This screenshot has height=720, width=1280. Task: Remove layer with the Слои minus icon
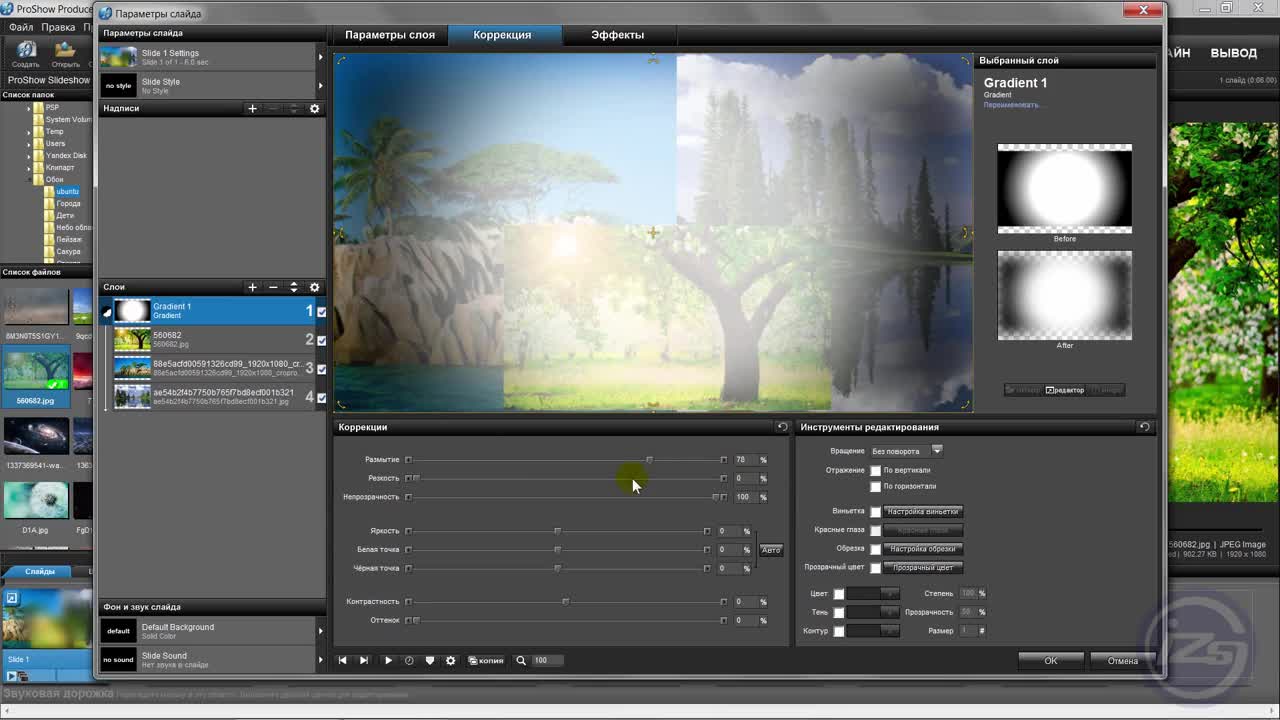(x=273, y=287)
